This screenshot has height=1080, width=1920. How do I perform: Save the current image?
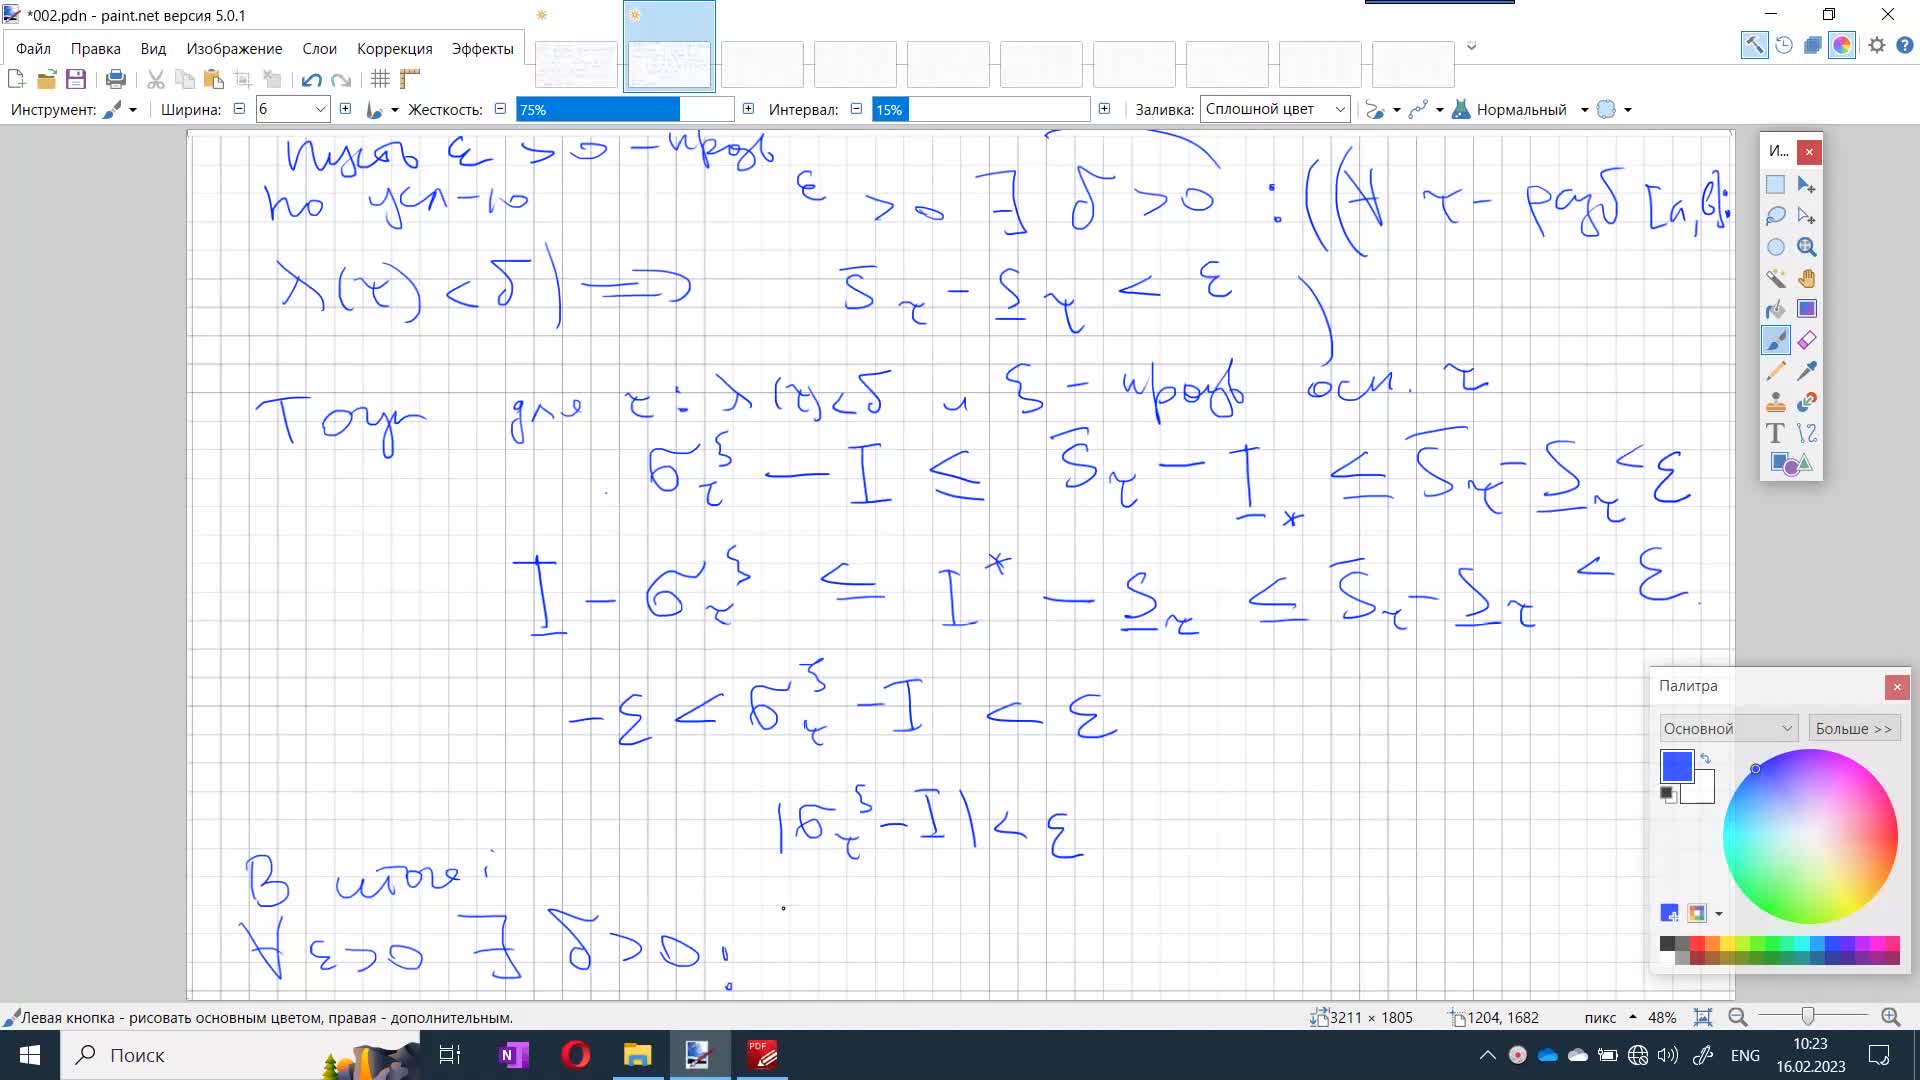(x=76, y=79)
